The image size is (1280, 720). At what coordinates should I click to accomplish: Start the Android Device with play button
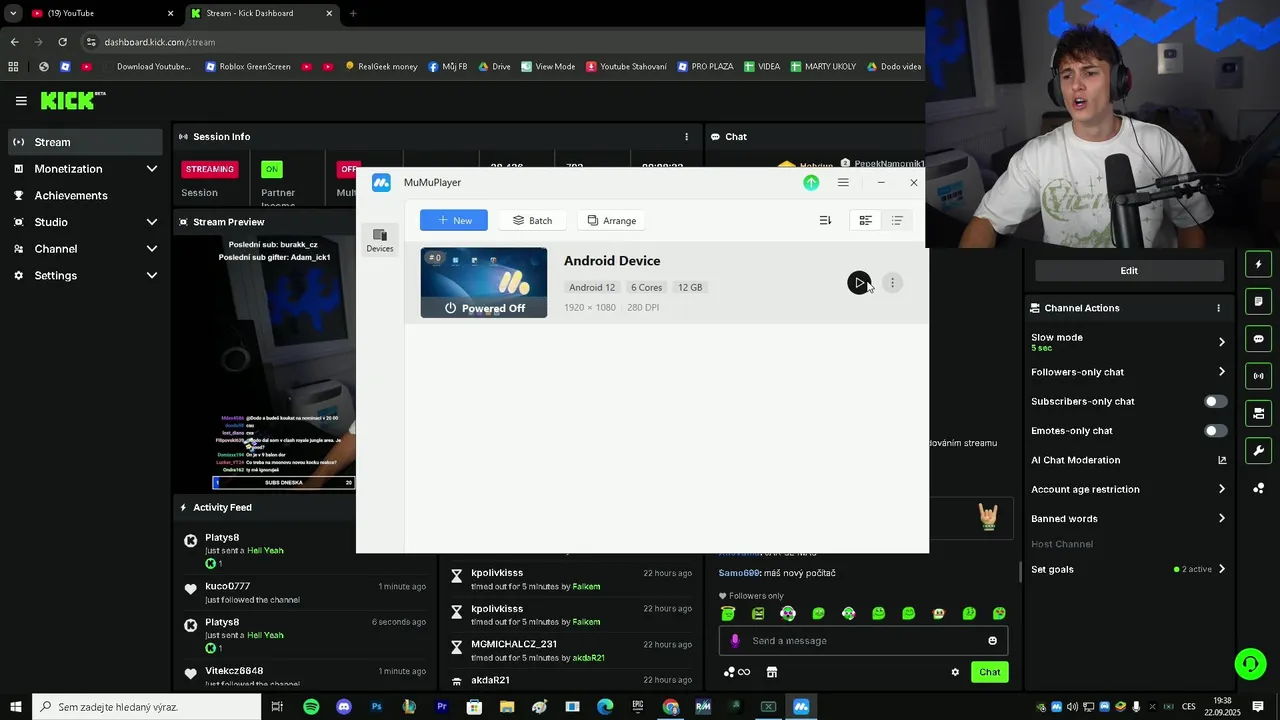click(x=859, y=283)
